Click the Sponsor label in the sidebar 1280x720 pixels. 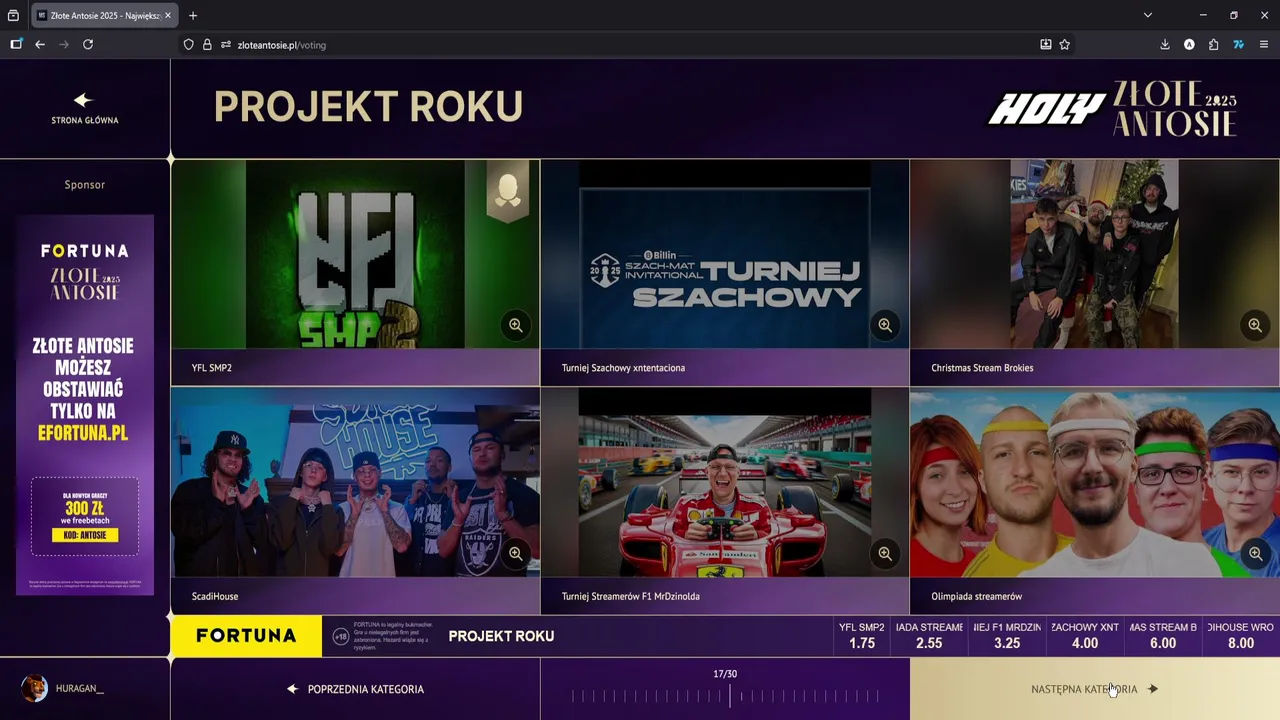tap(85, 185)
